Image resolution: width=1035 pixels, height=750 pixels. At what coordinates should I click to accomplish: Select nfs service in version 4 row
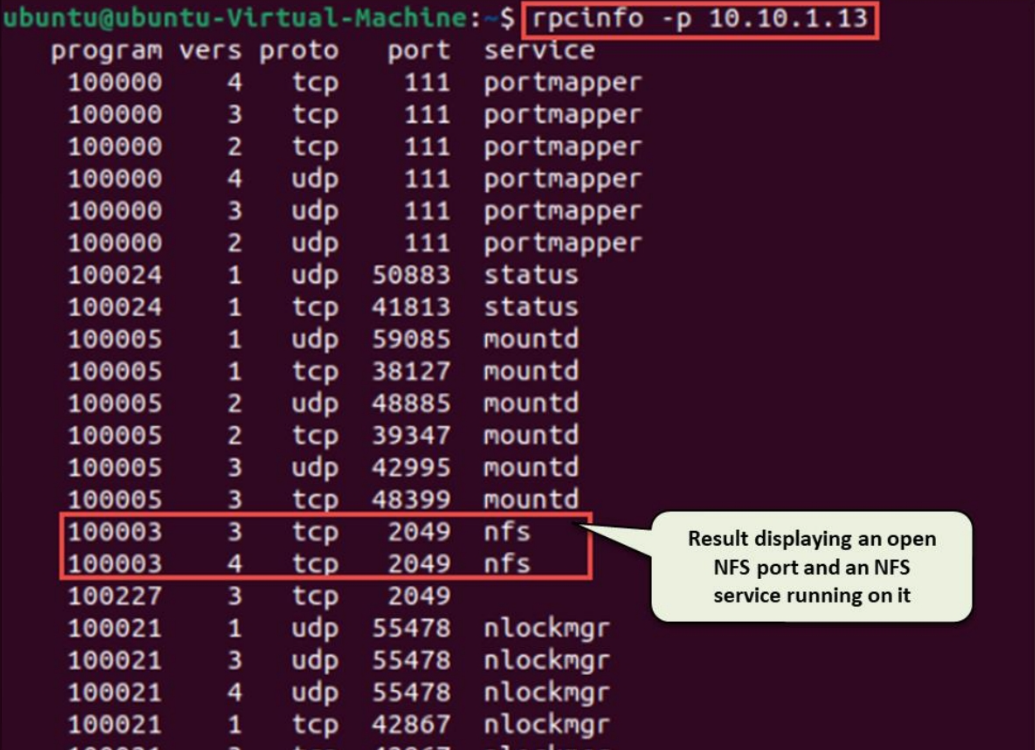coord(507,564)
